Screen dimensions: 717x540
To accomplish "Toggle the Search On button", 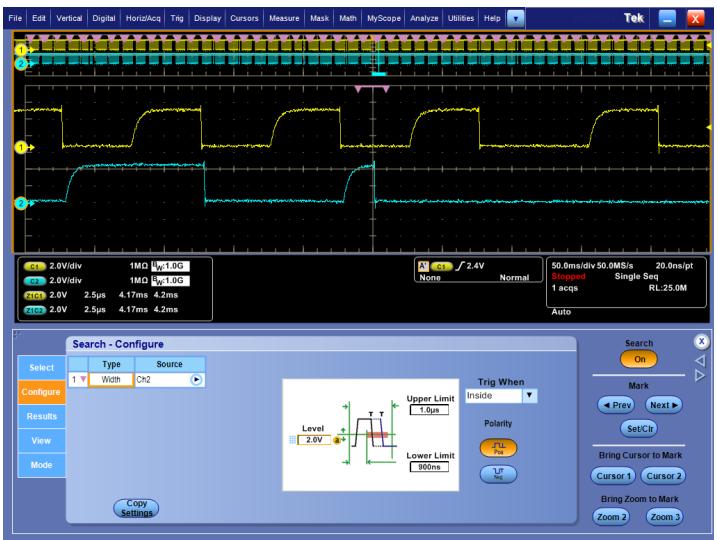I will (639, 359).
